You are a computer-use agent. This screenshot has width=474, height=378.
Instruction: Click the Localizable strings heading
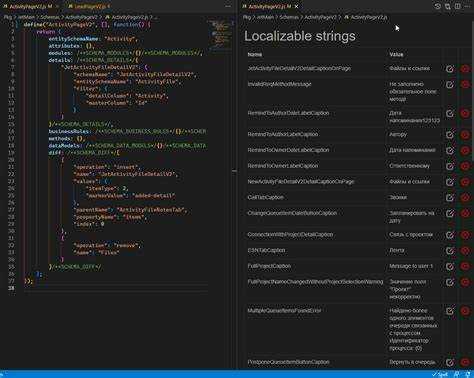coord(300,36)
